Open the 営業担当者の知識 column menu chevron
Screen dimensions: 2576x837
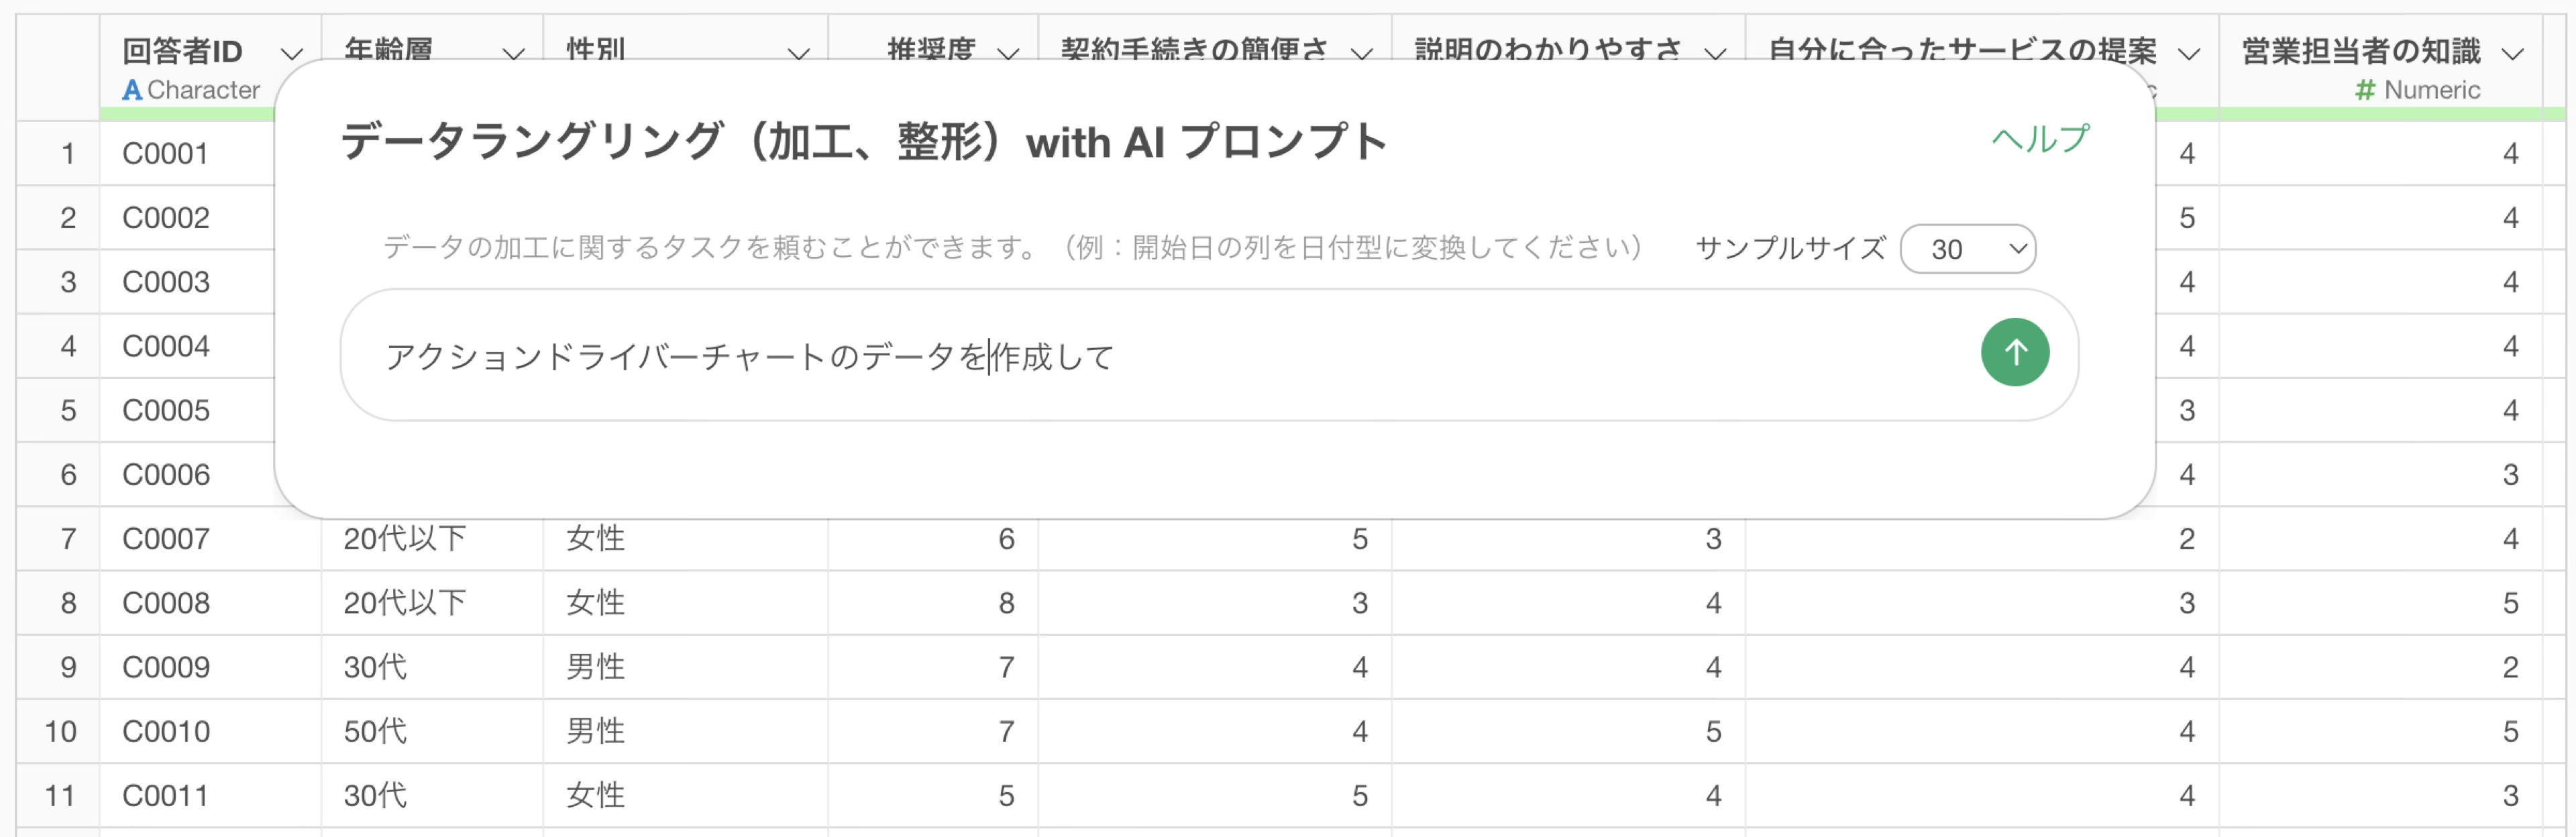point(2512,54)
